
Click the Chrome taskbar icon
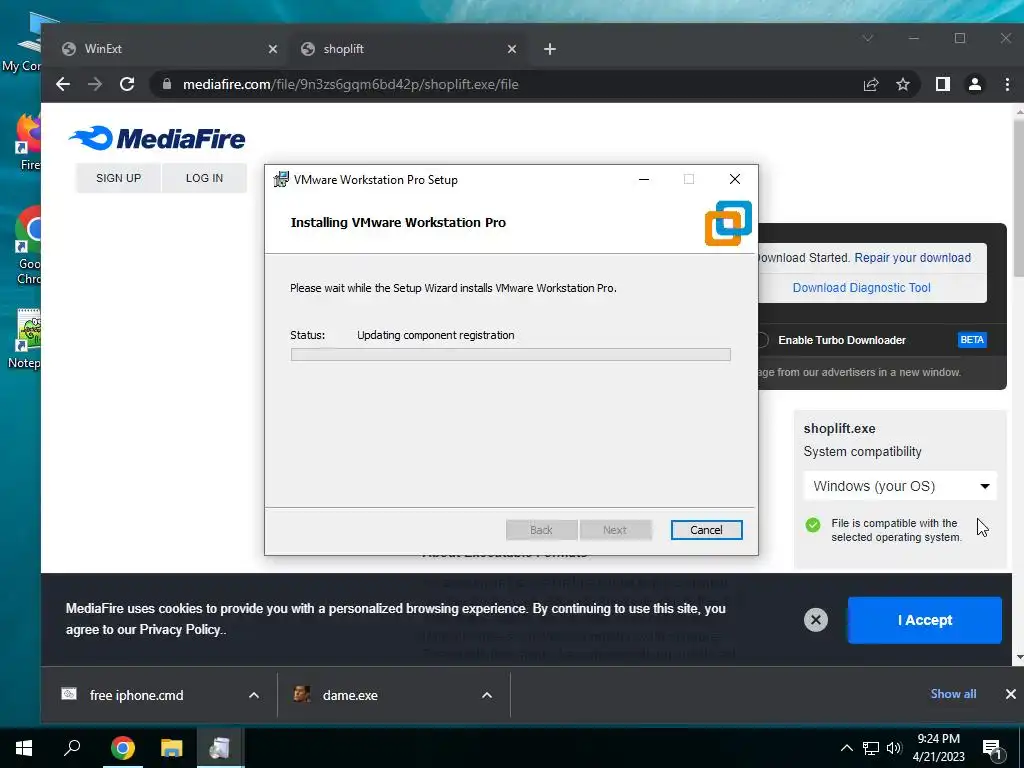122,748
